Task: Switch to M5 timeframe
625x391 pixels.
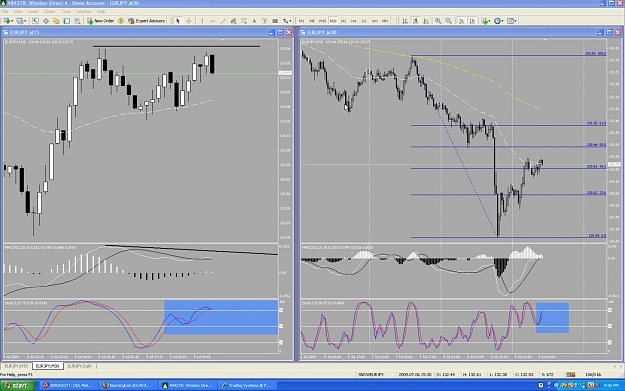Action: click(312, 21)
